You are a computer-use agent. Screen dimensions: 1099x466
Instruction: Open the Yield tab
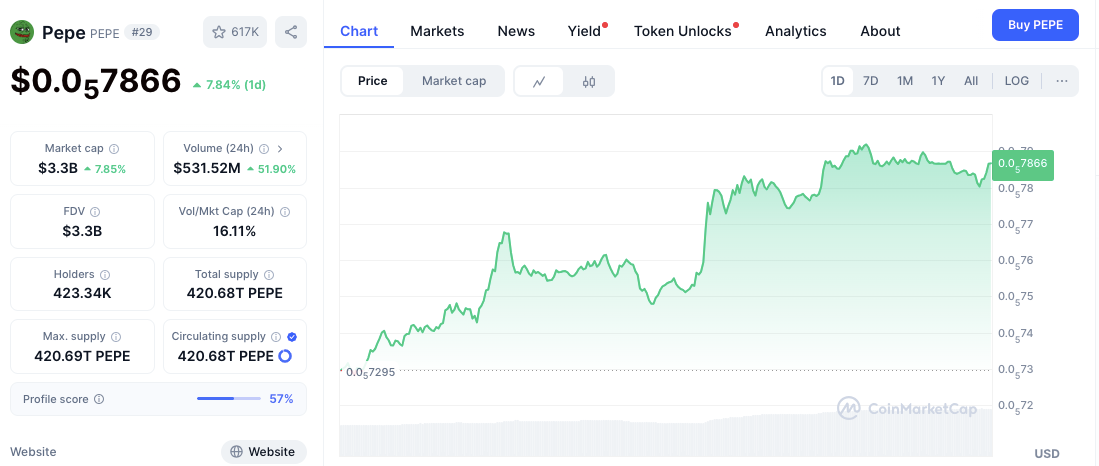pos(585,32)
